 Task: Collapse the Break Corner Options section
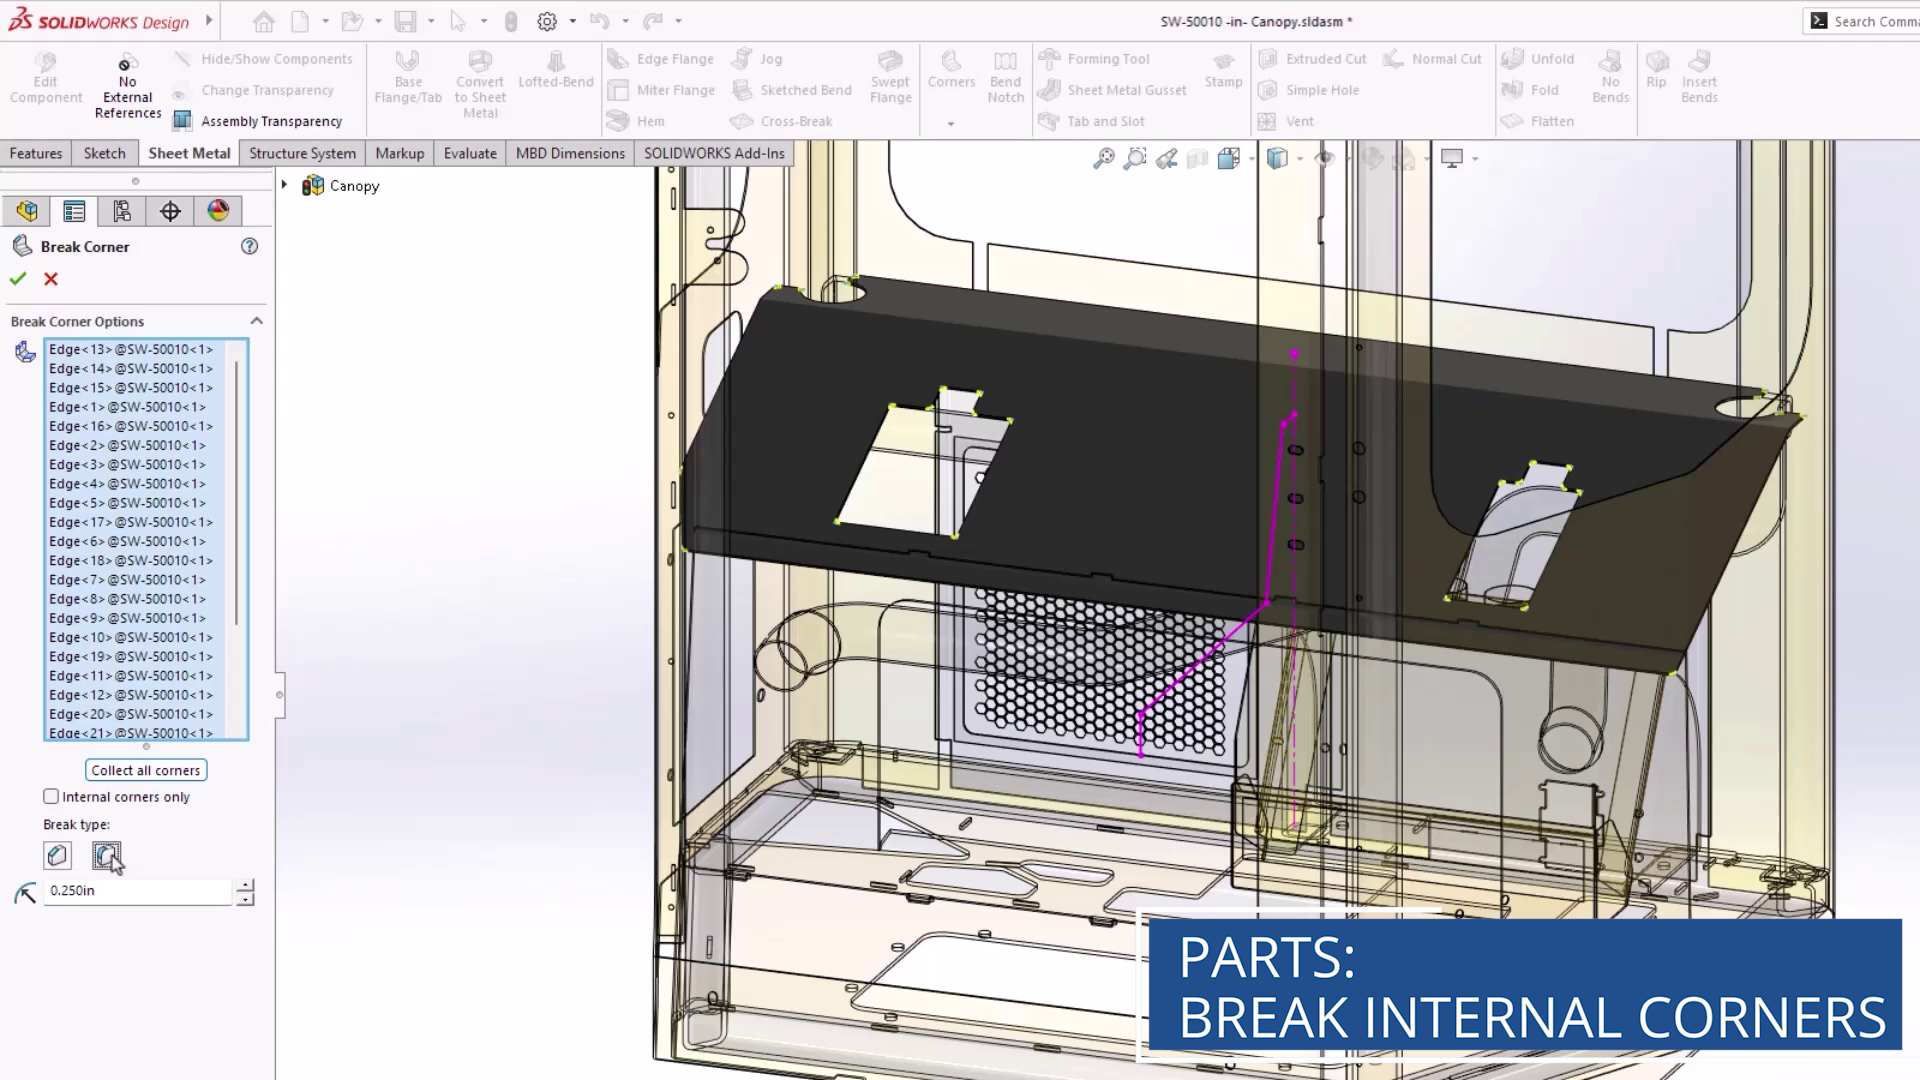[256, 321]
